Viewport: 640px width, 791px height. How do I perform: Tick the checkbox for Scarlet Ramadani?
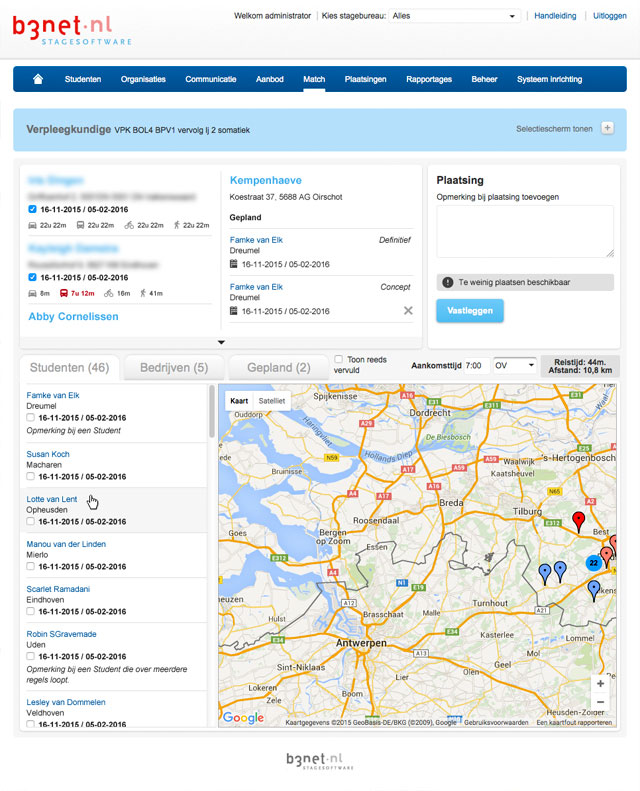point(30,611)
